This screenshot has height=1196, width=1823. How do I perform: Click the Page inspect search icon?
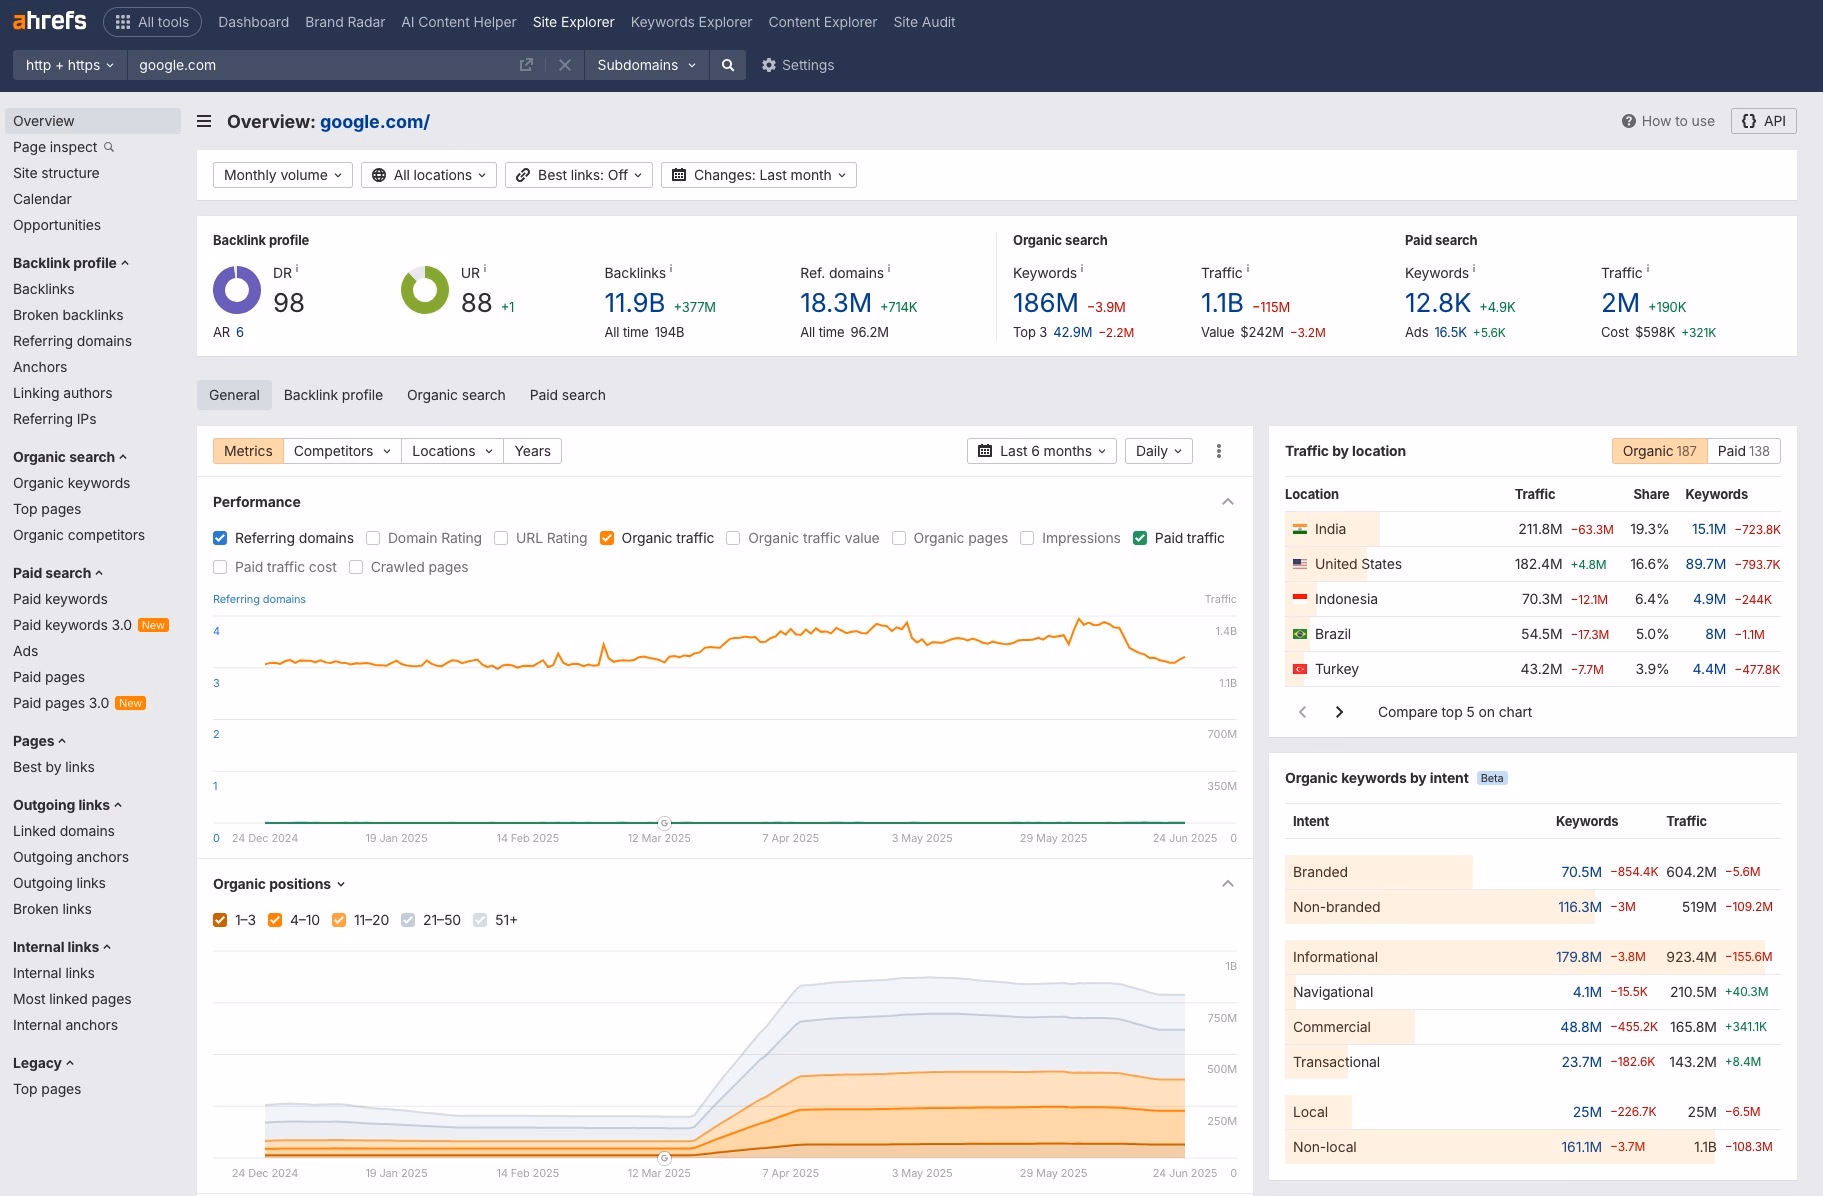(109, 147)
